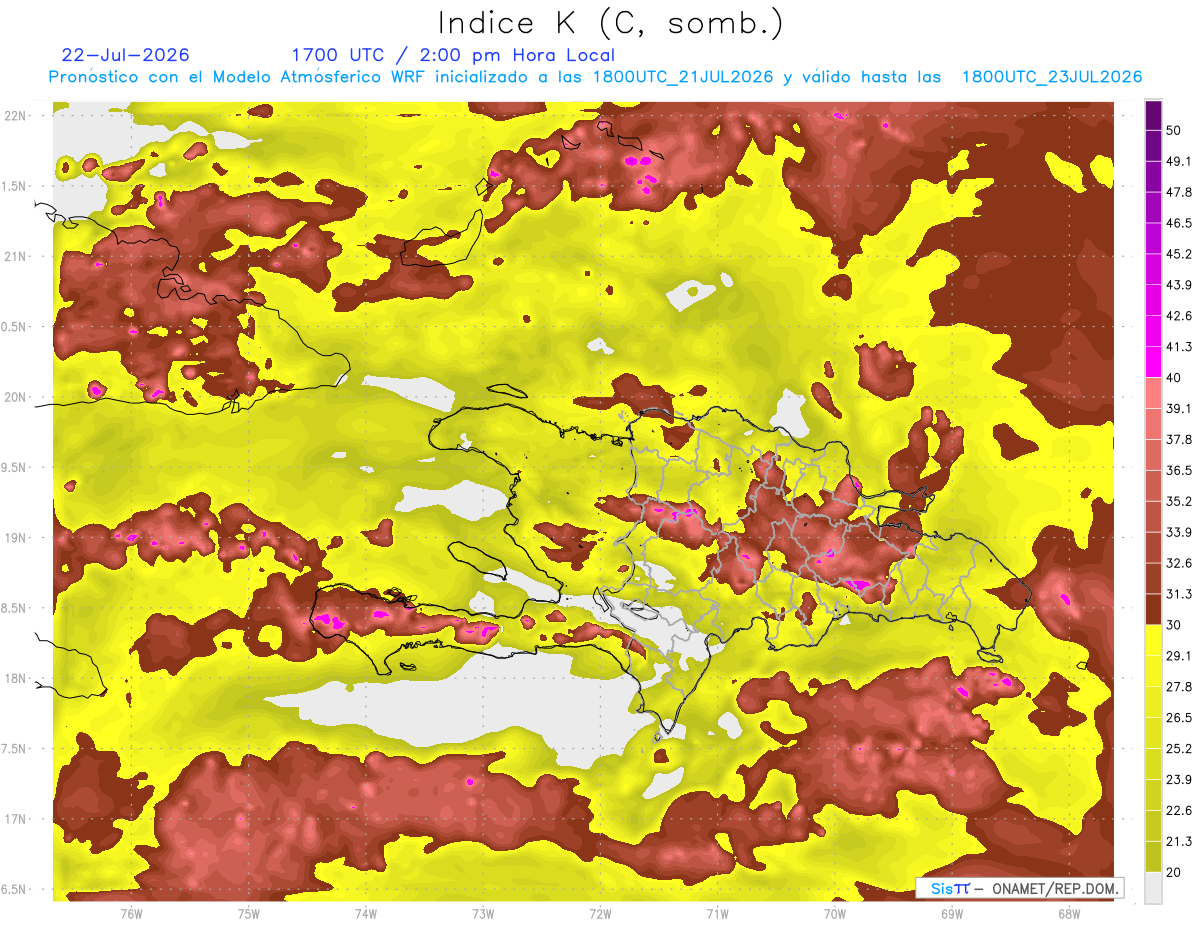Click the longitude label "68W"
This screenshot has height=927, width=1200.
[1069, 914]
